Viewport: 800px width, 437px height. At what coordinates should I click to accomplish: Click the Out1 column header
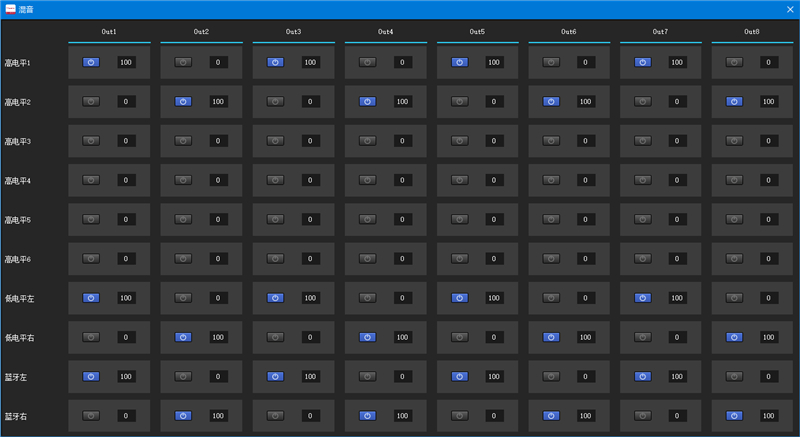[109, 32]
